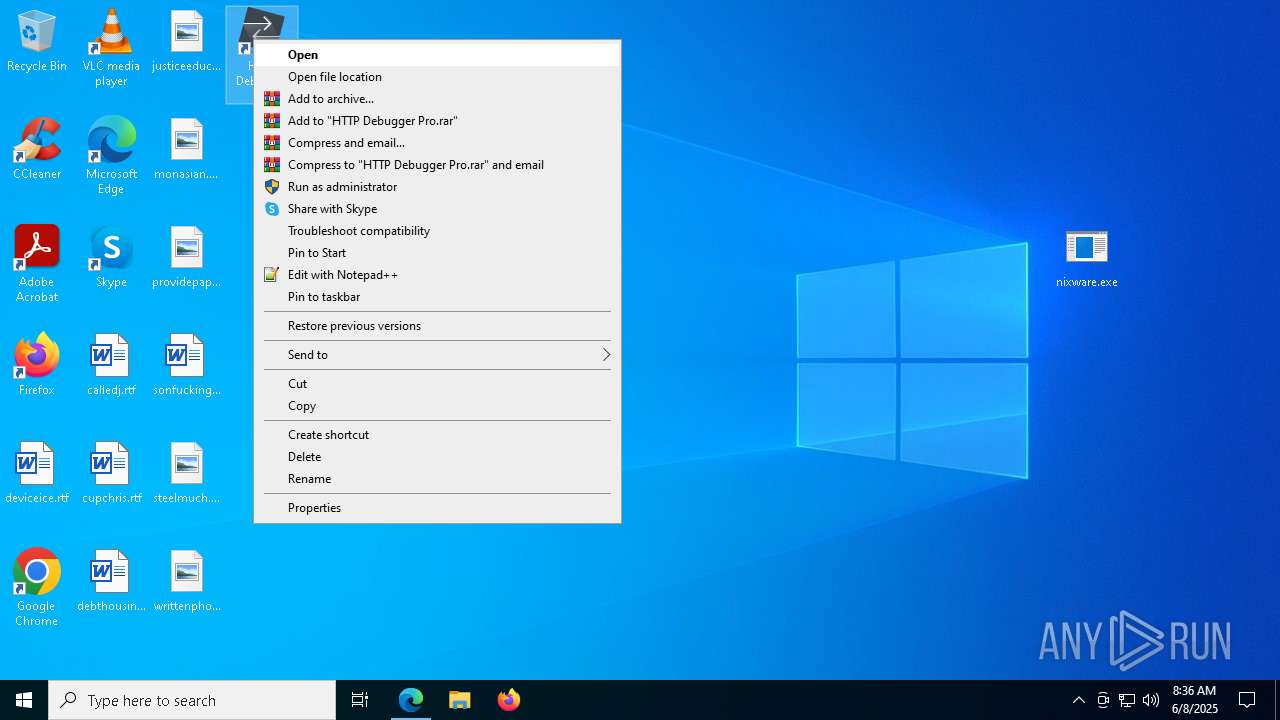Open the Recycle Bin desktop icon

click(x=37, y=42)
